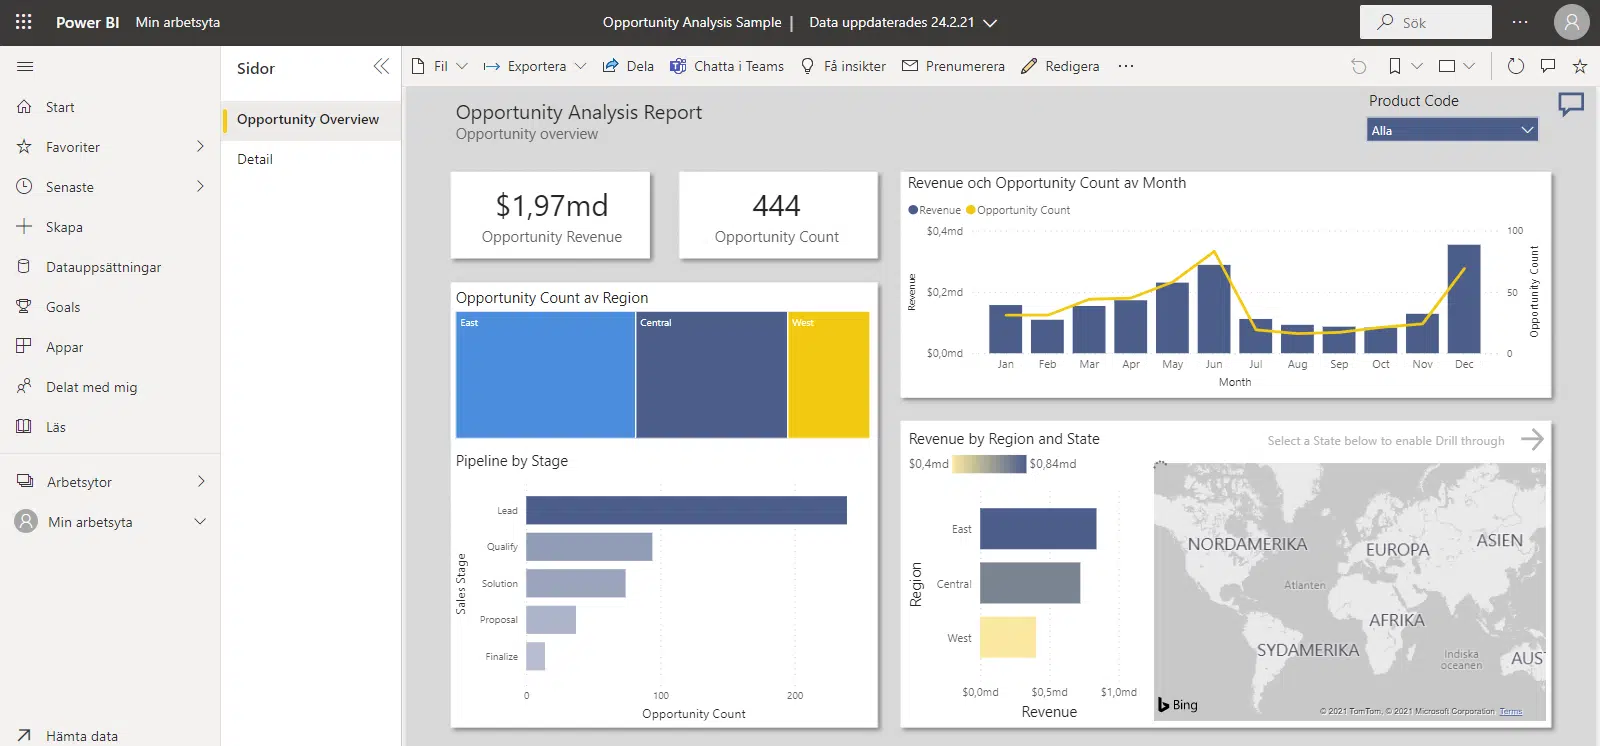The image size is (1600, 746).
Task: Collapse the Sidor pages pane
Action: point(381,67)
